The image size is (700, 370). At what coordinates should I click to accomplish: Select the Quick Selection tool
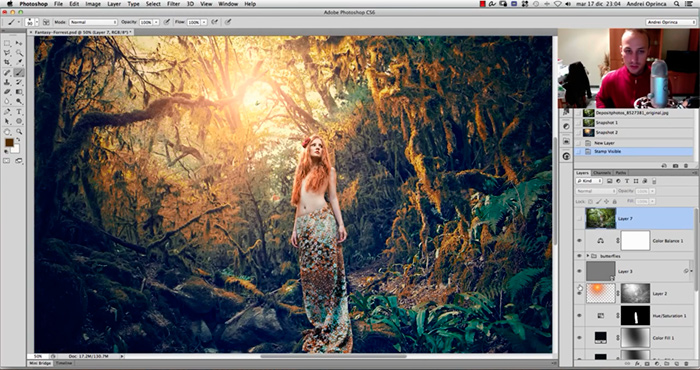click(x=19, y=53)
